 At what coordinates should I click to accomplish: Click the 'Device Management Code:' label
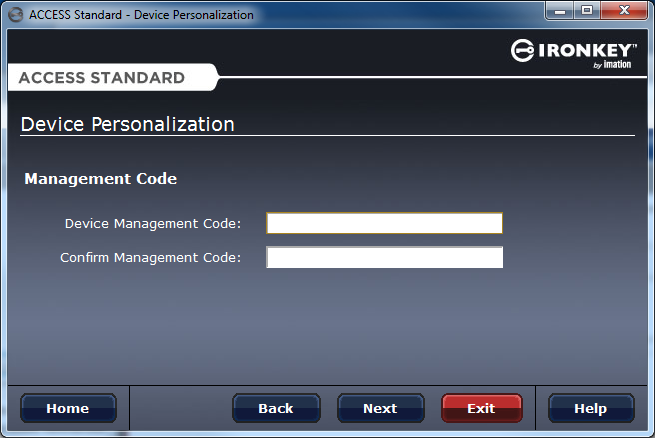153,223
